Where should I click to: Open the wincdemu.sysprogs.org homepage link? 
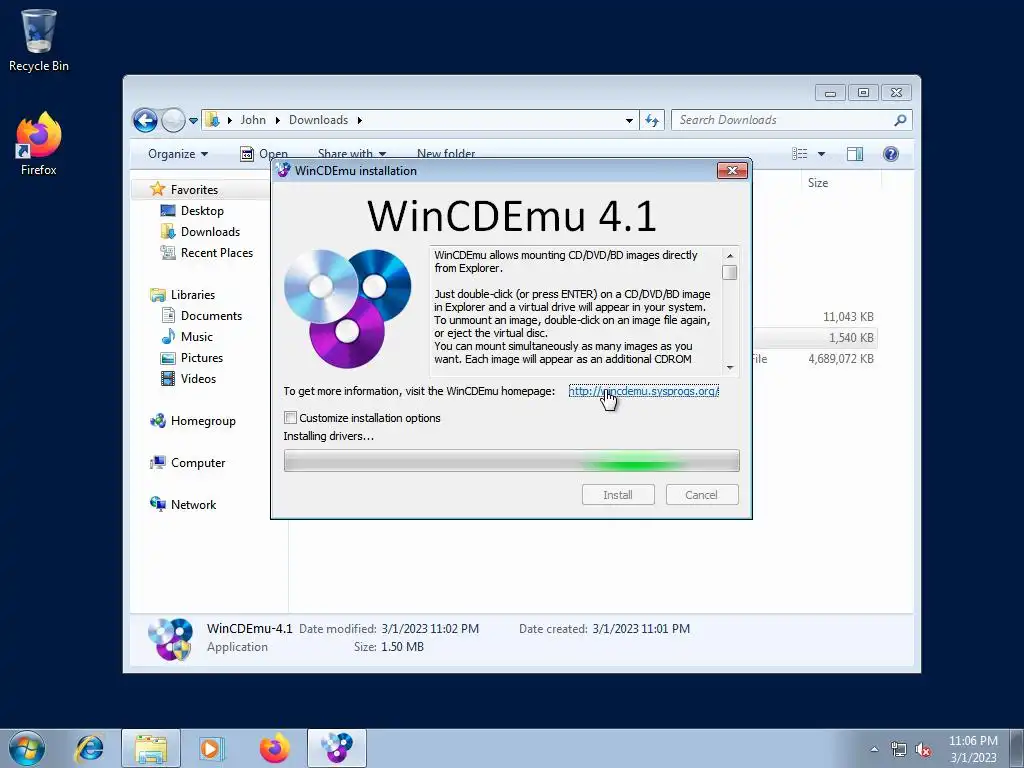[643, 391]
